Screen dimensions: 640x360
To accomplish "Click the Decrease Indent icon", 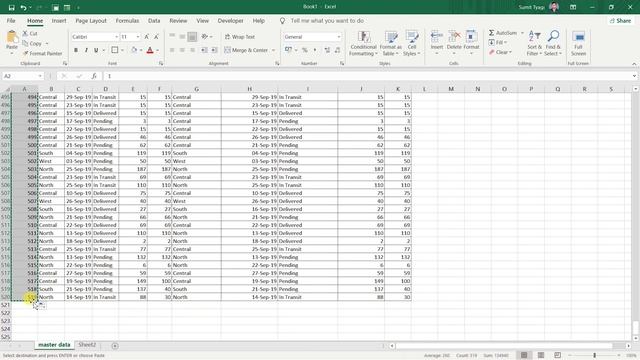I will [204, 50].
